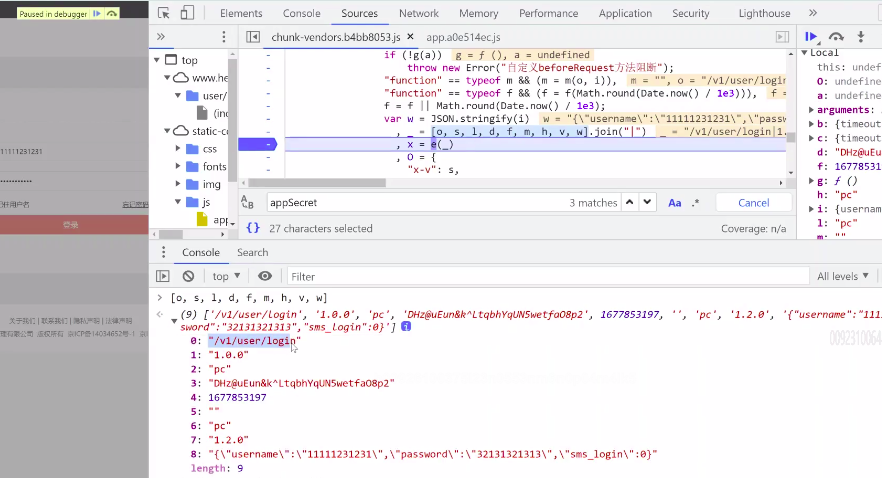Close the chunk-vendors.b4bb8053.js tab
This screenshot has height=478, width=882.
pyautogui.click(x=411, y=37)
